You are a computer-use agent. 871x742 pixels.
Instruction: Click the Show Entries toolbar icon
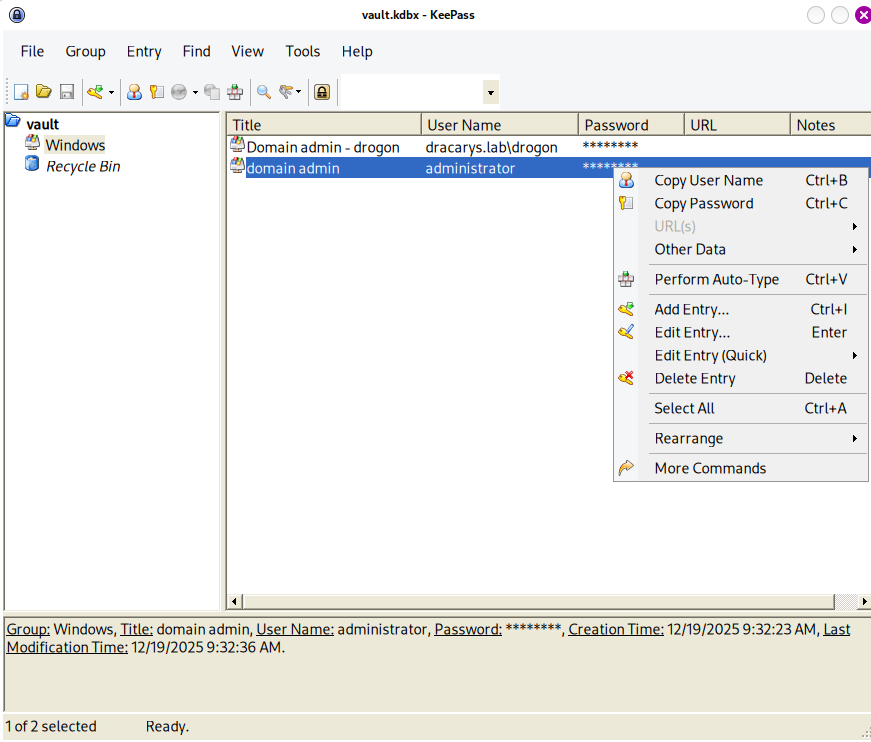286,92
